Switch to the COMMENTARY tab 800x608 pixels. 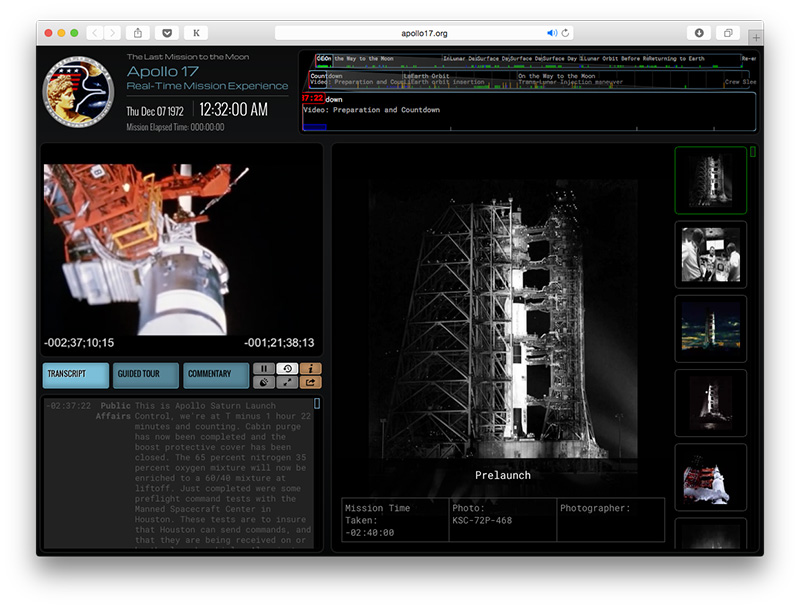tap(216, 375)
